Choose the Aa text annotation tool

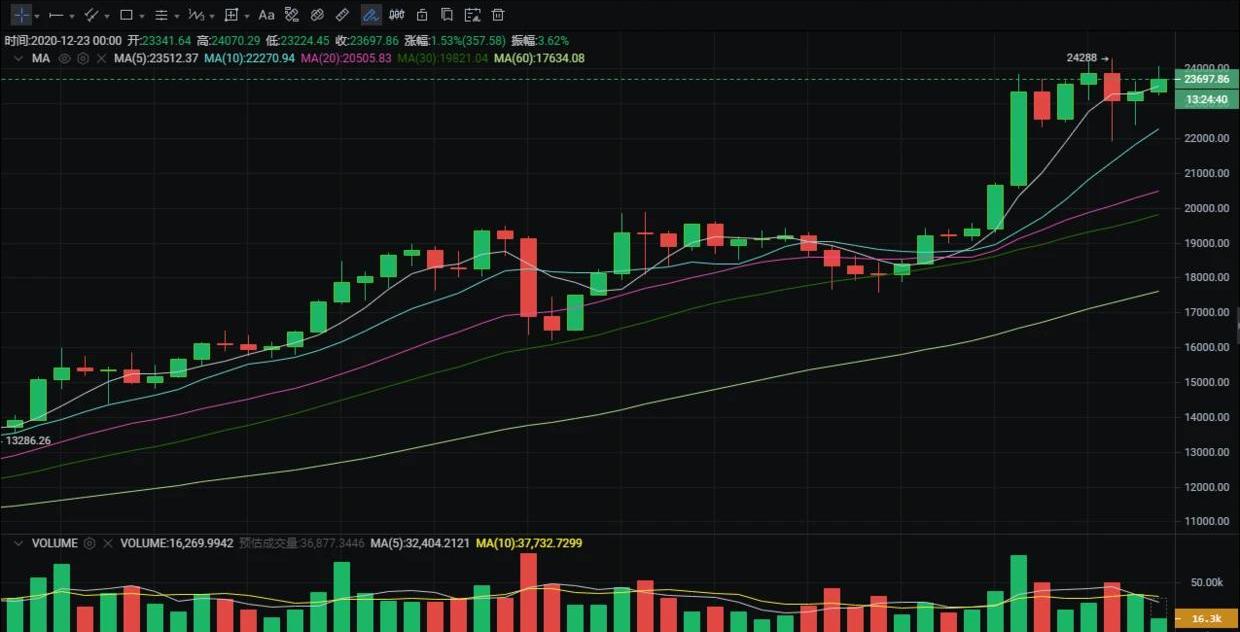266,15
